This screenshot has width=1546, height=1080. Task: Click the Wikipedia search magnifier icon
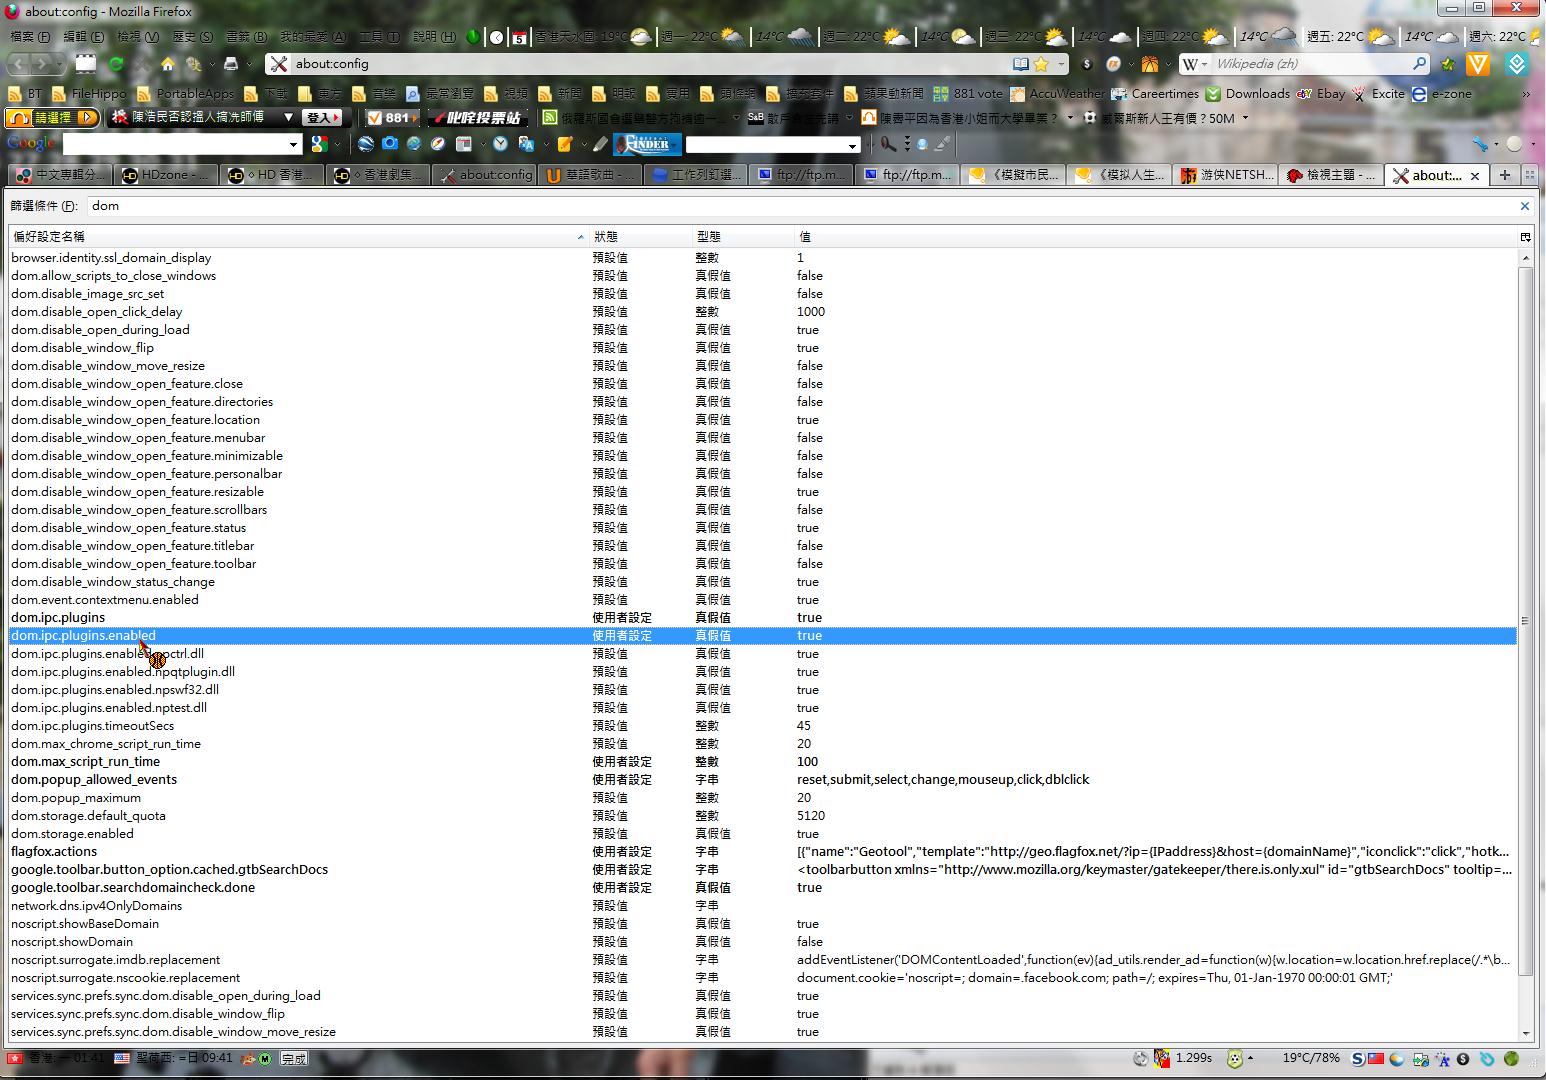point(1419,64)
